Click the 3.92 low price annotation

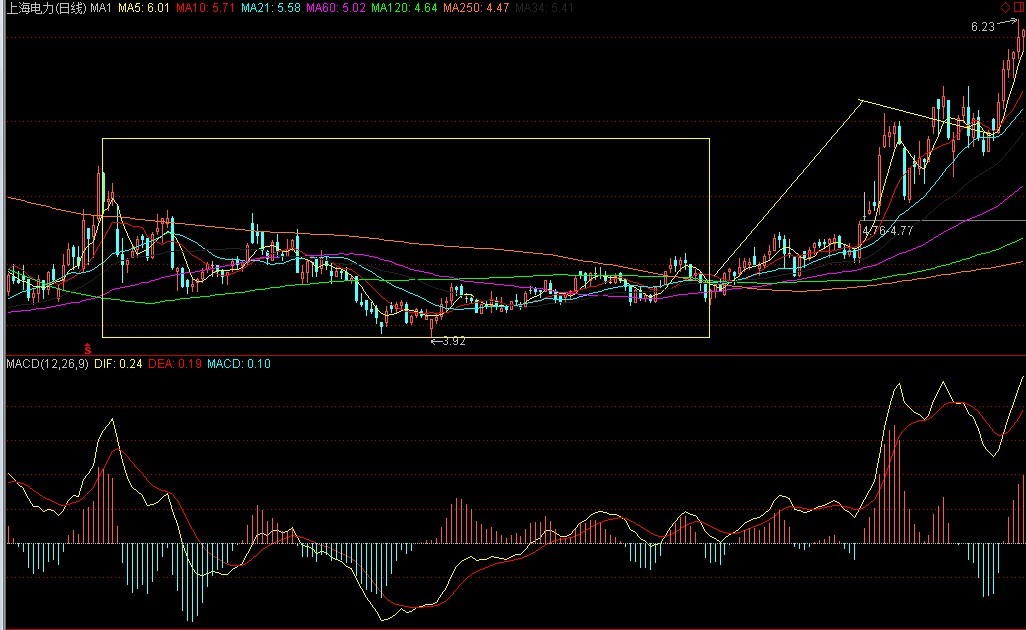pyautogui.click(x=449, y=341)
